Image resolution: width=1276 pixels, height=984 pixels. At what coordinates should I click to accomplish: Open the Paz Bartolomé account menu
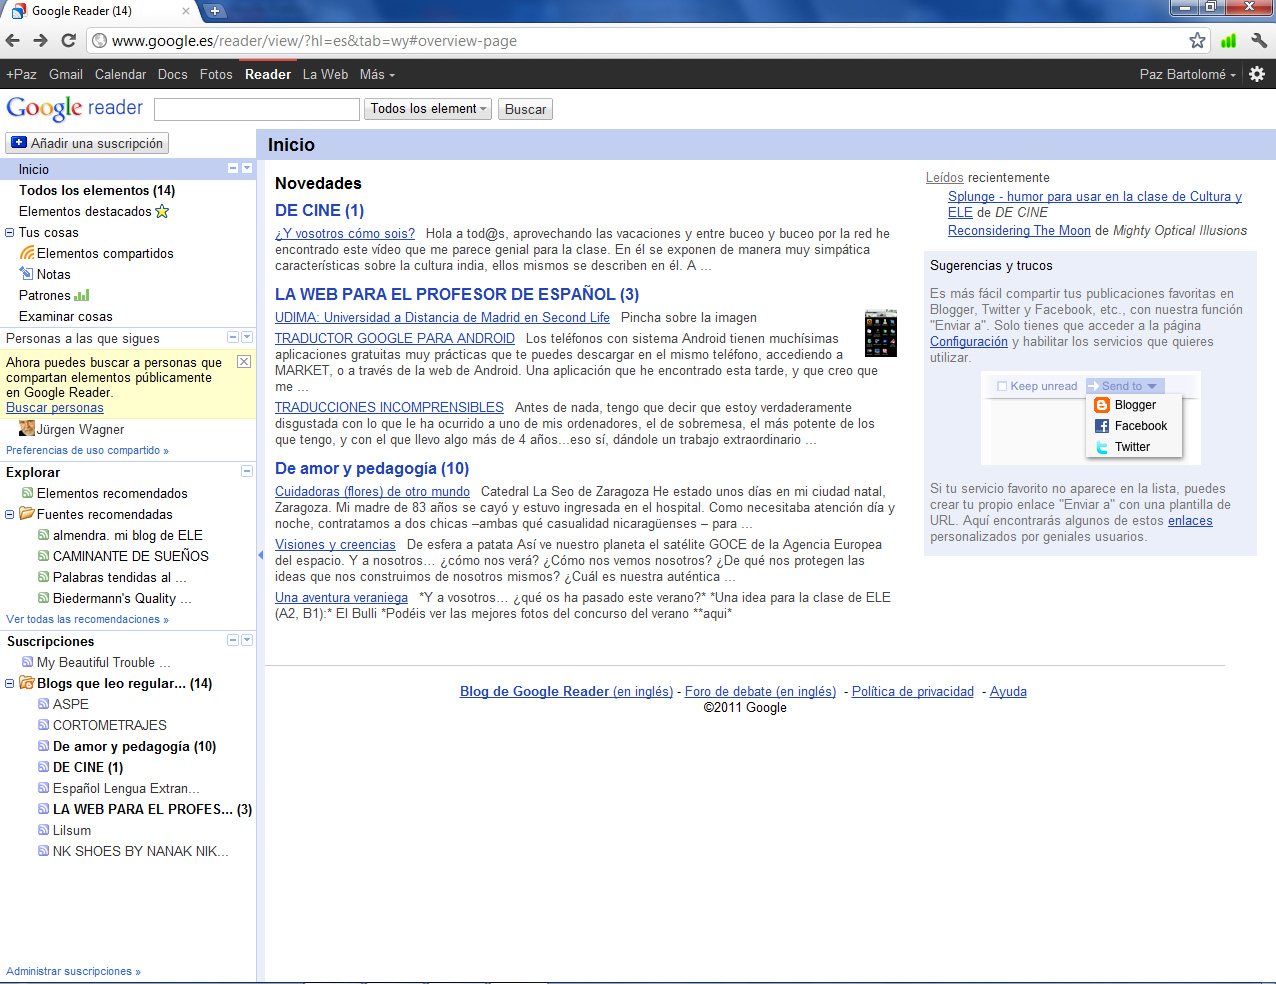click(1187, 74)
